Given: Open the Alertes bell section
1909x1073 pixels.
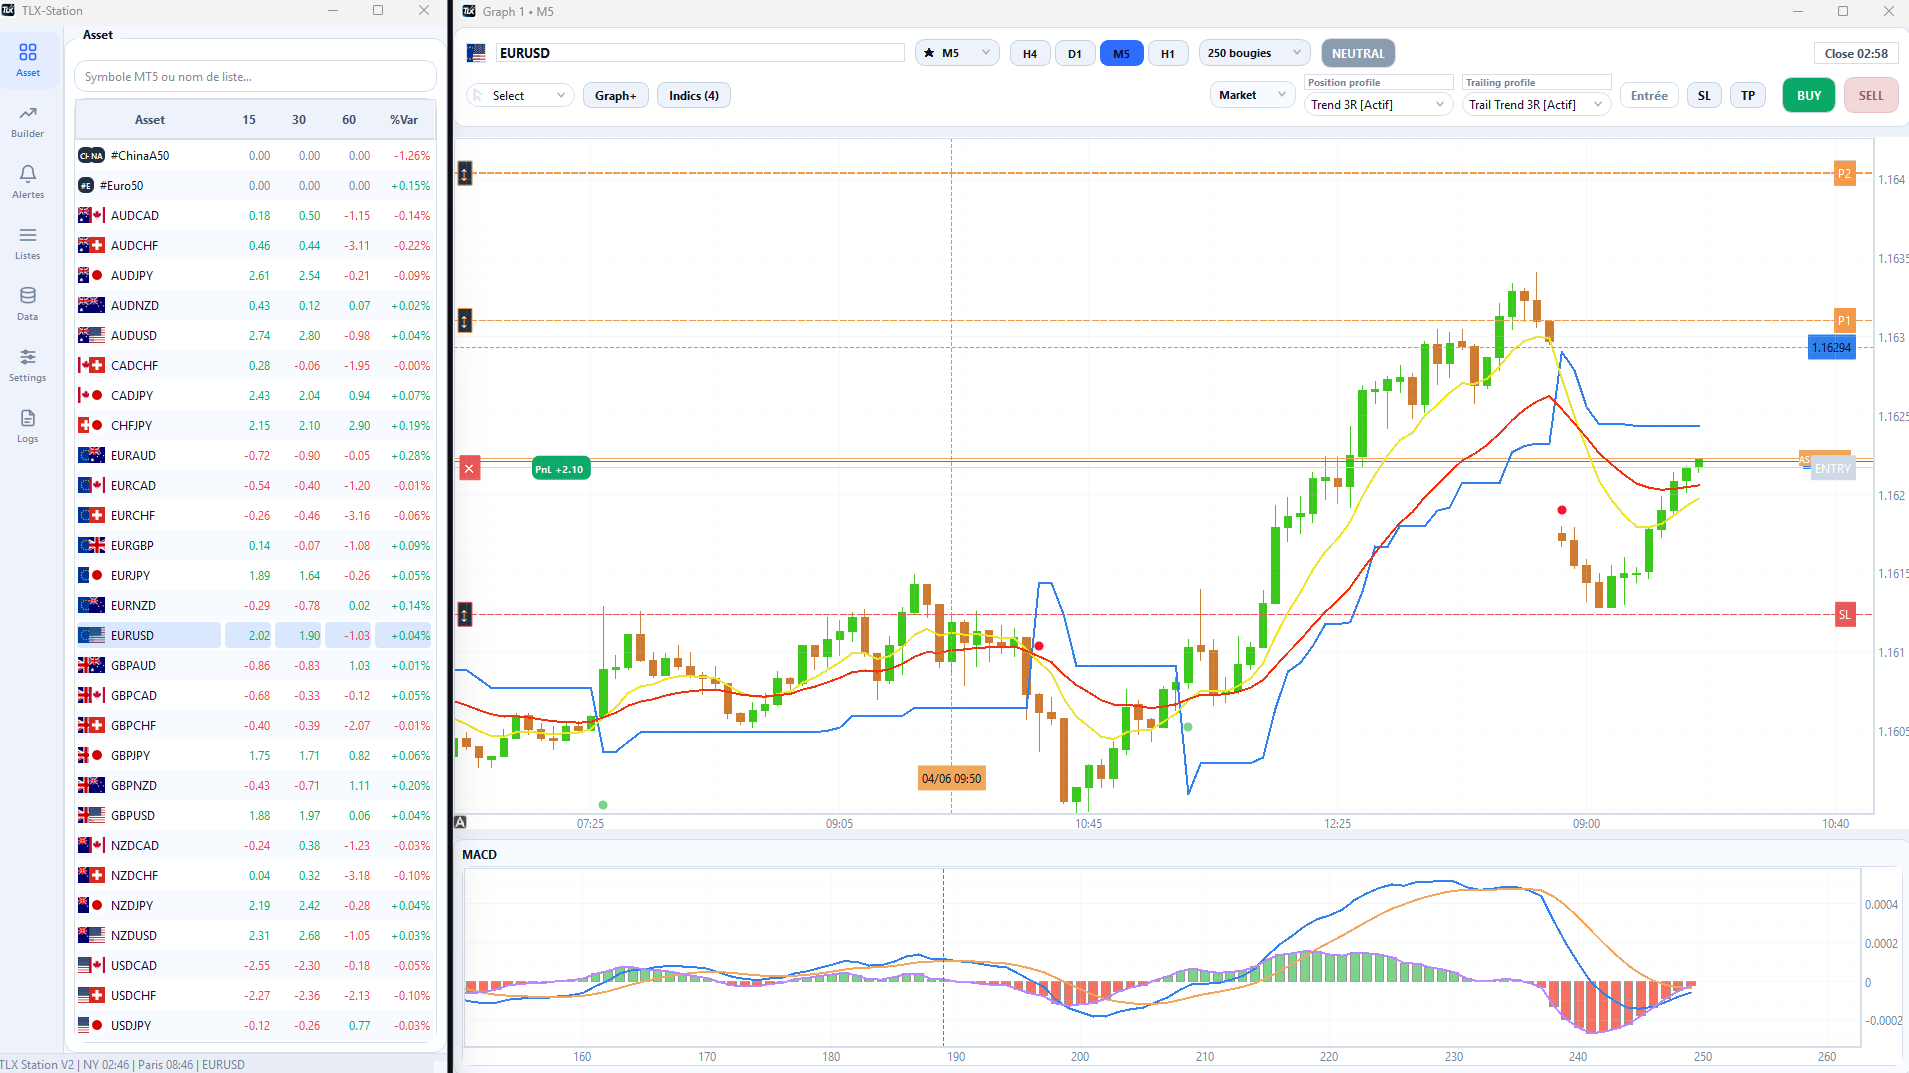Looking at the screenshot, I should [x=28, y=182].
